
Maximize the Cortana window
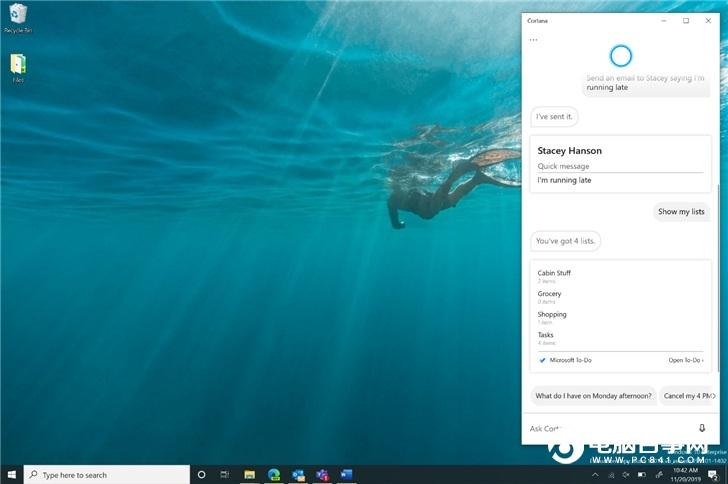tap(686, 20)
